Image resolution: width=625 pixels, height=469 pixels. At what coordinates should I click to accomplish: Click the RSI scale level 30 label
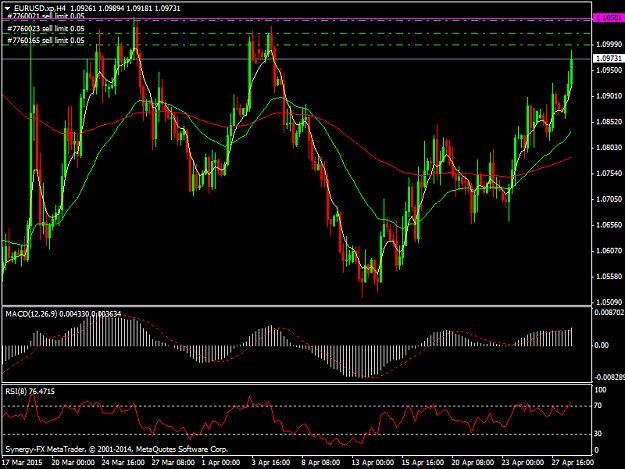coord(598,434)
